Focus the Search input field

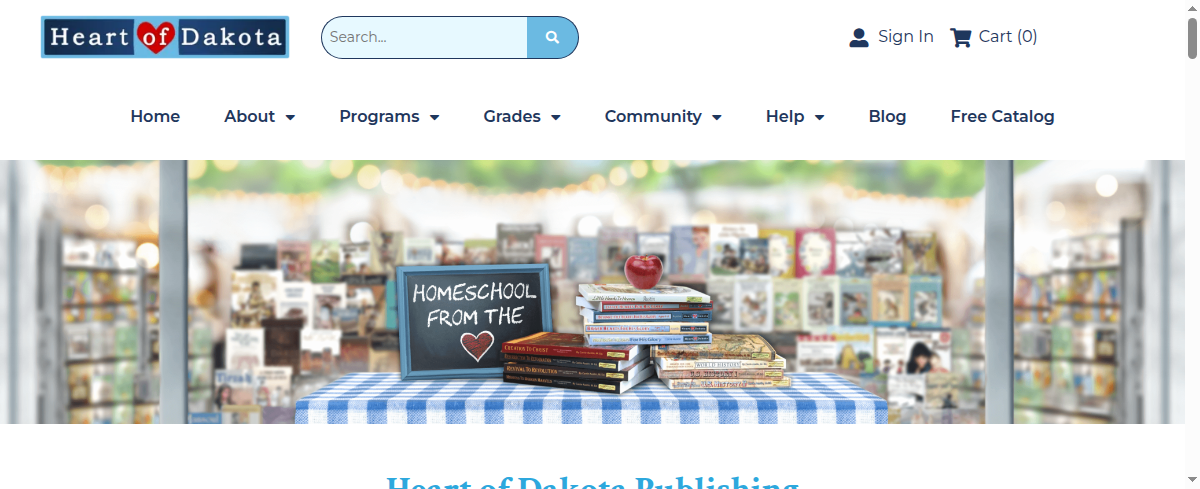(x=424, y=37)
